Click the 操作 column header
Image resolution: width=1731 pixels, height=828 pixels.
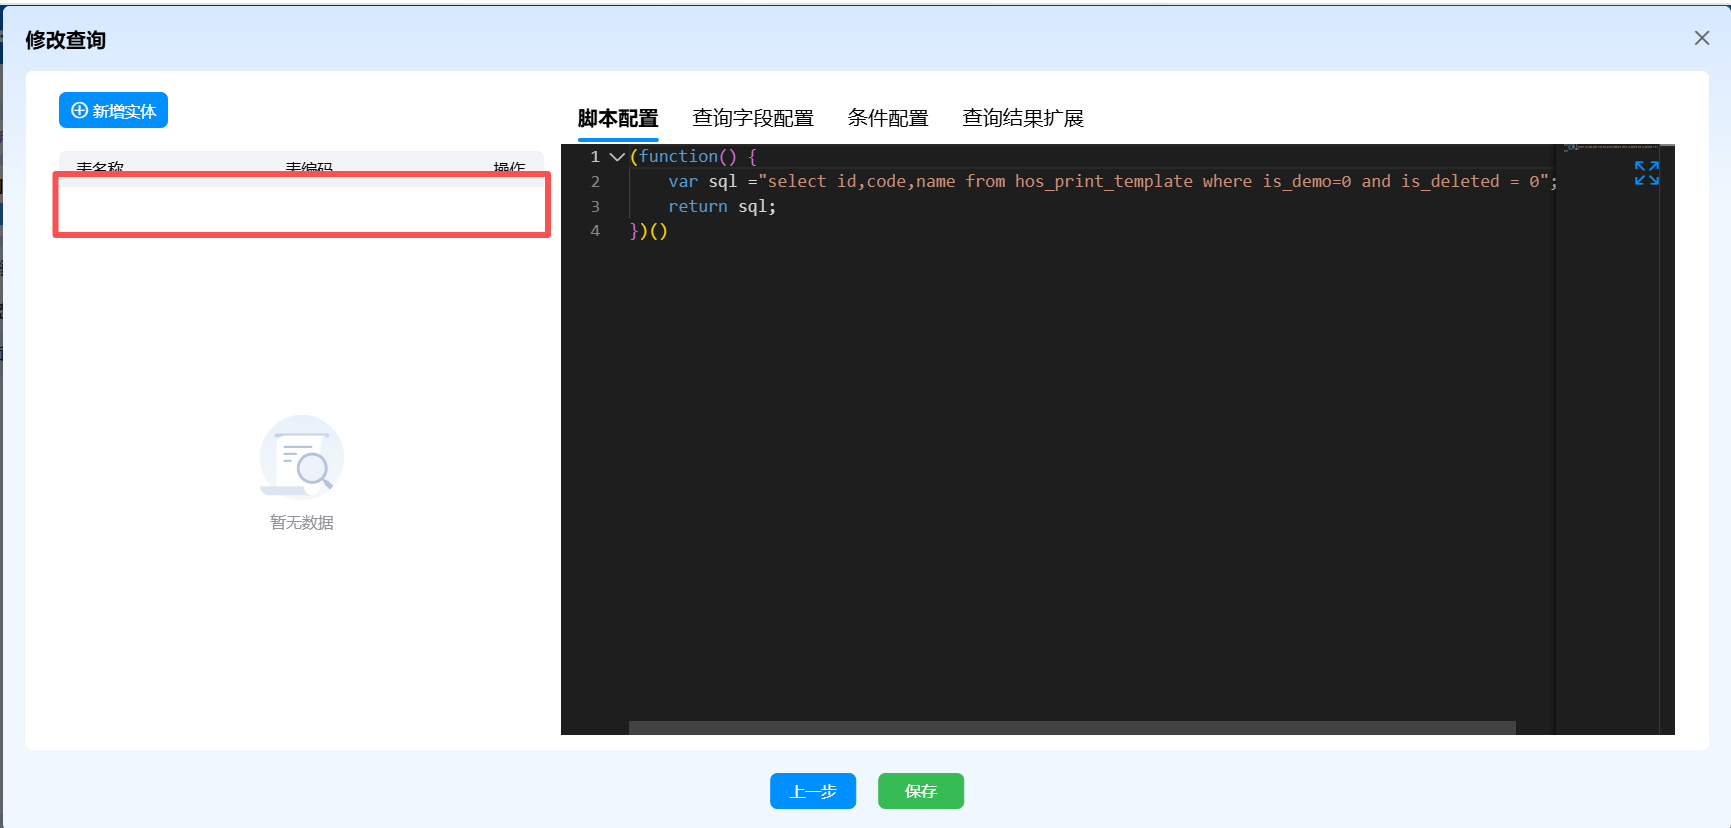(x=509, y=165)
